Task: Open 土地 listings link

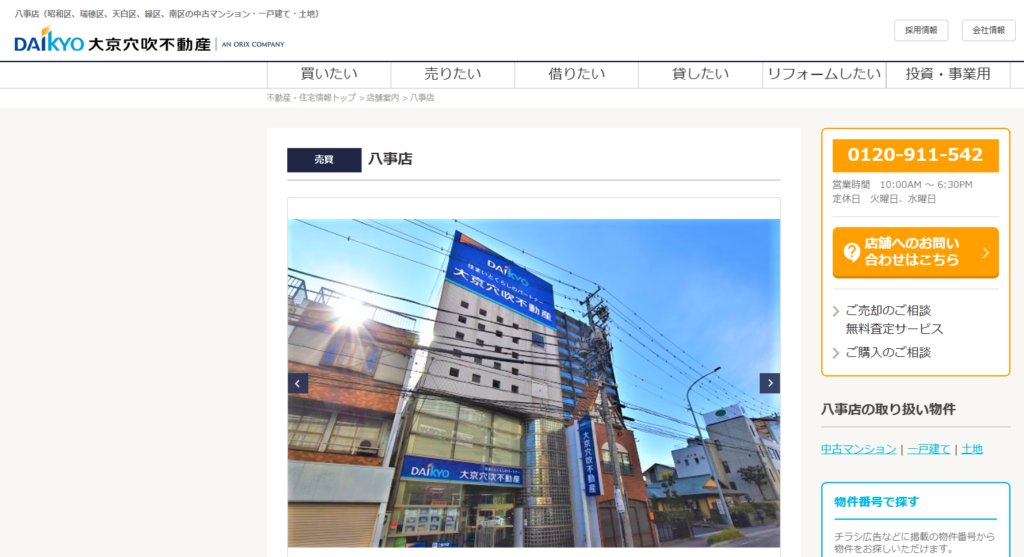Action: click(x=972, y=449)
